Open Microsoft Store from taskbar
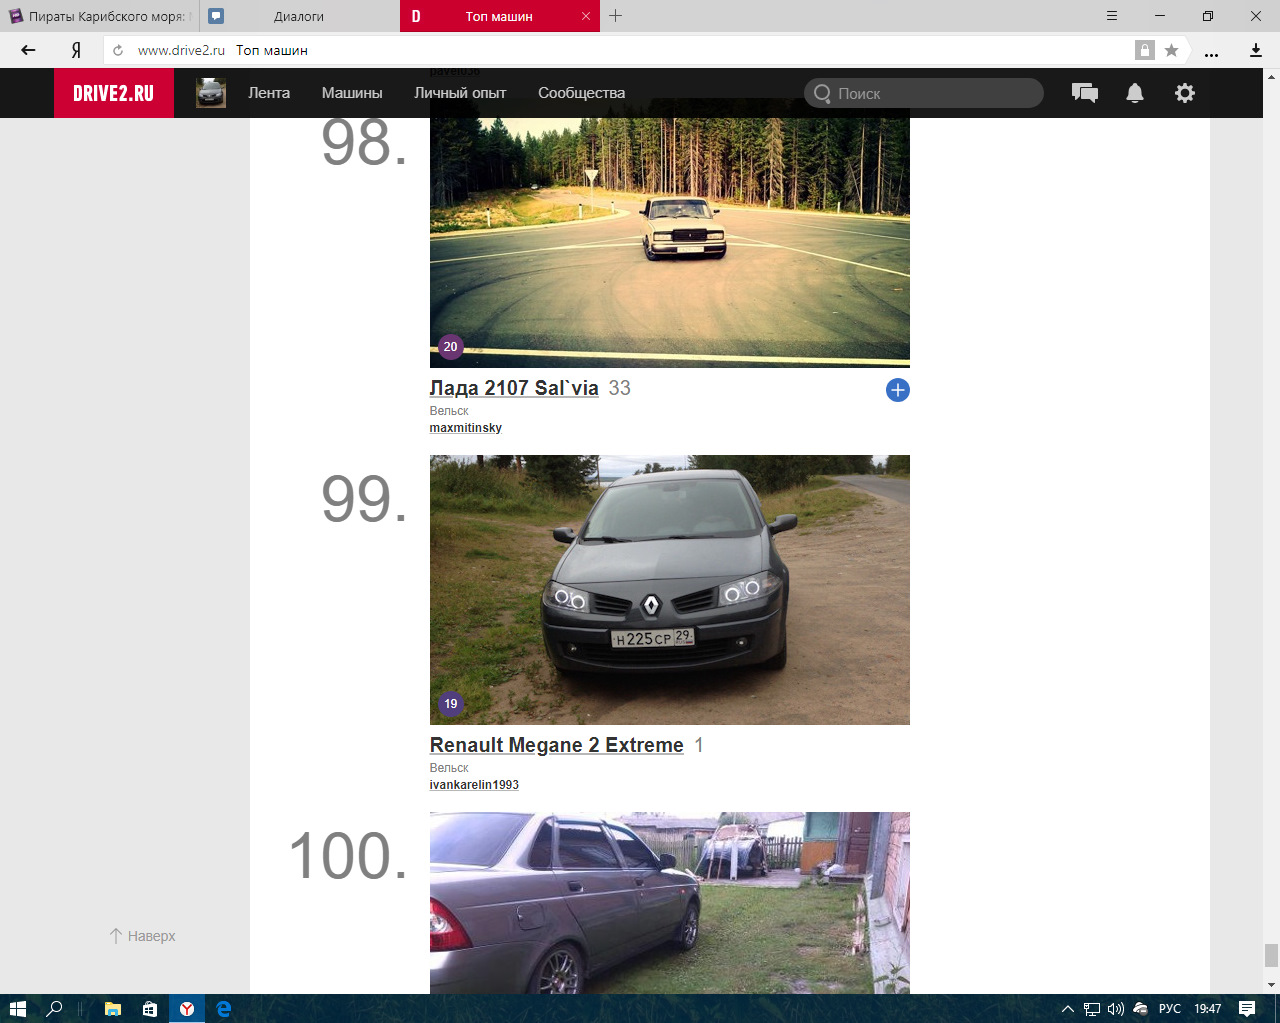The image size is (1280, 1023). click(x=150, y=1008)
